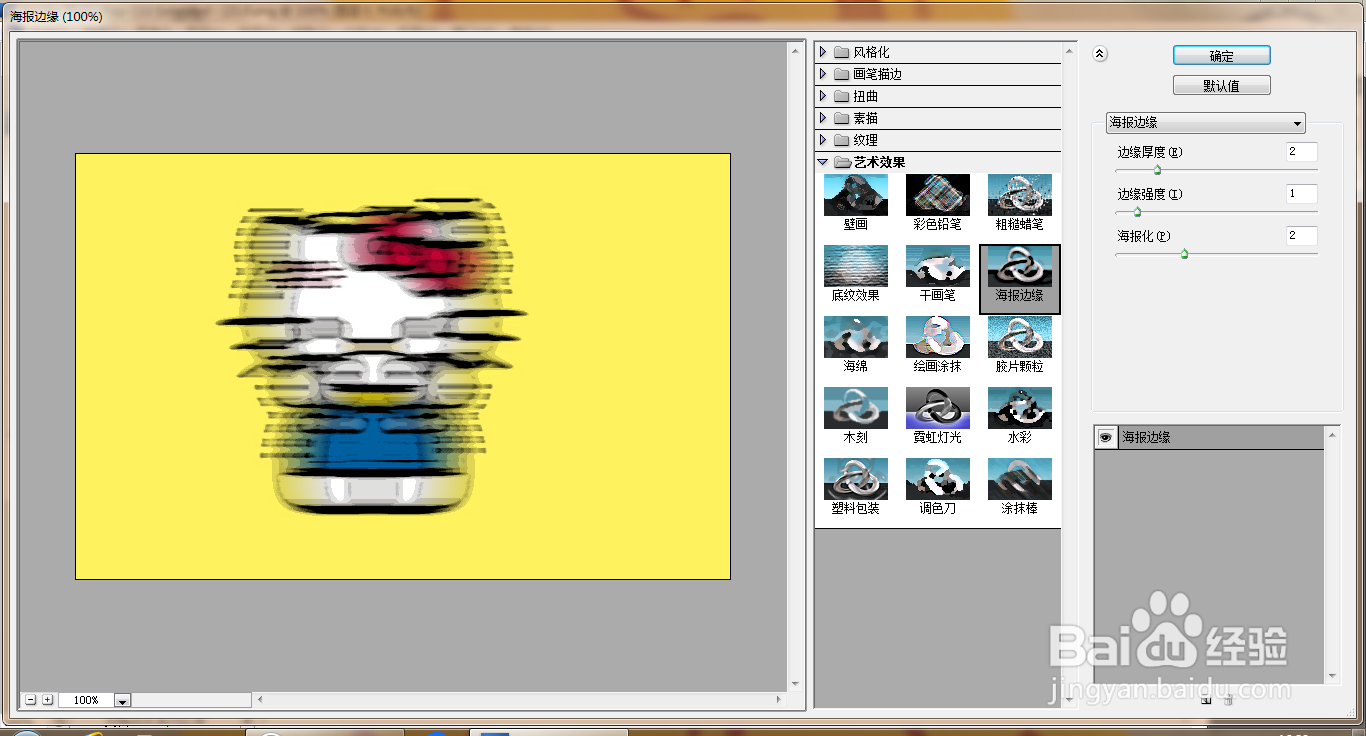The width and height of the screenshot is (1366, 736).
Task: Select the 干画笔 filter thumbnail
Action: point(938,267)
